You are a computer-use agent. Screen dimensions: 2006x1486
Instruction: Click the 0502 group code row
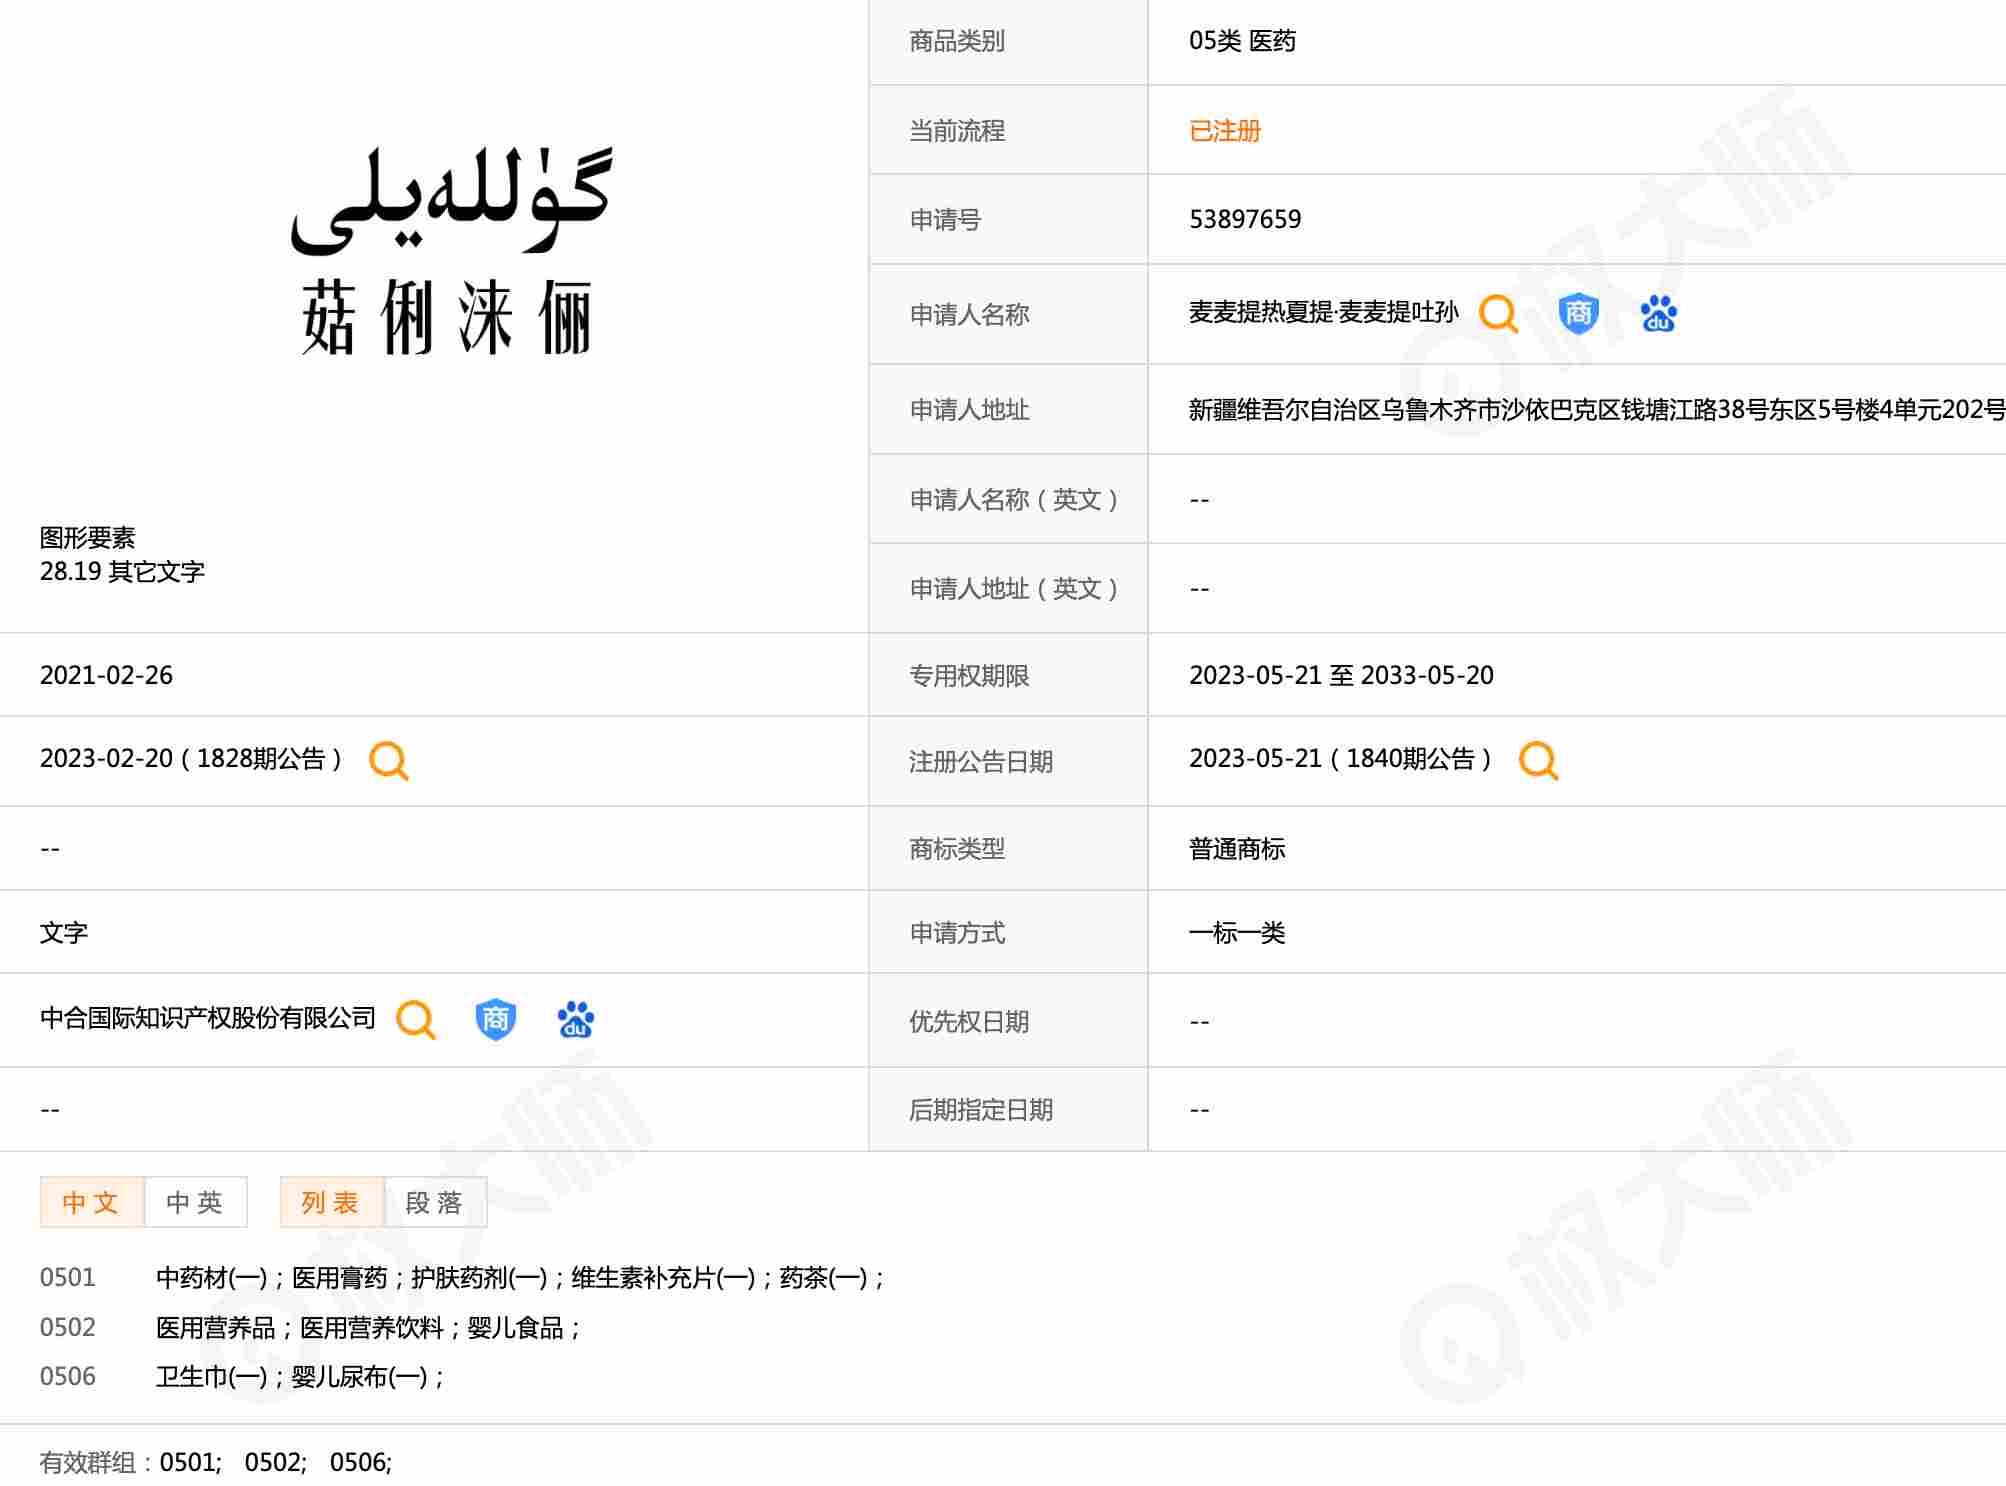pyautogui.click(x=67, y=1327)
